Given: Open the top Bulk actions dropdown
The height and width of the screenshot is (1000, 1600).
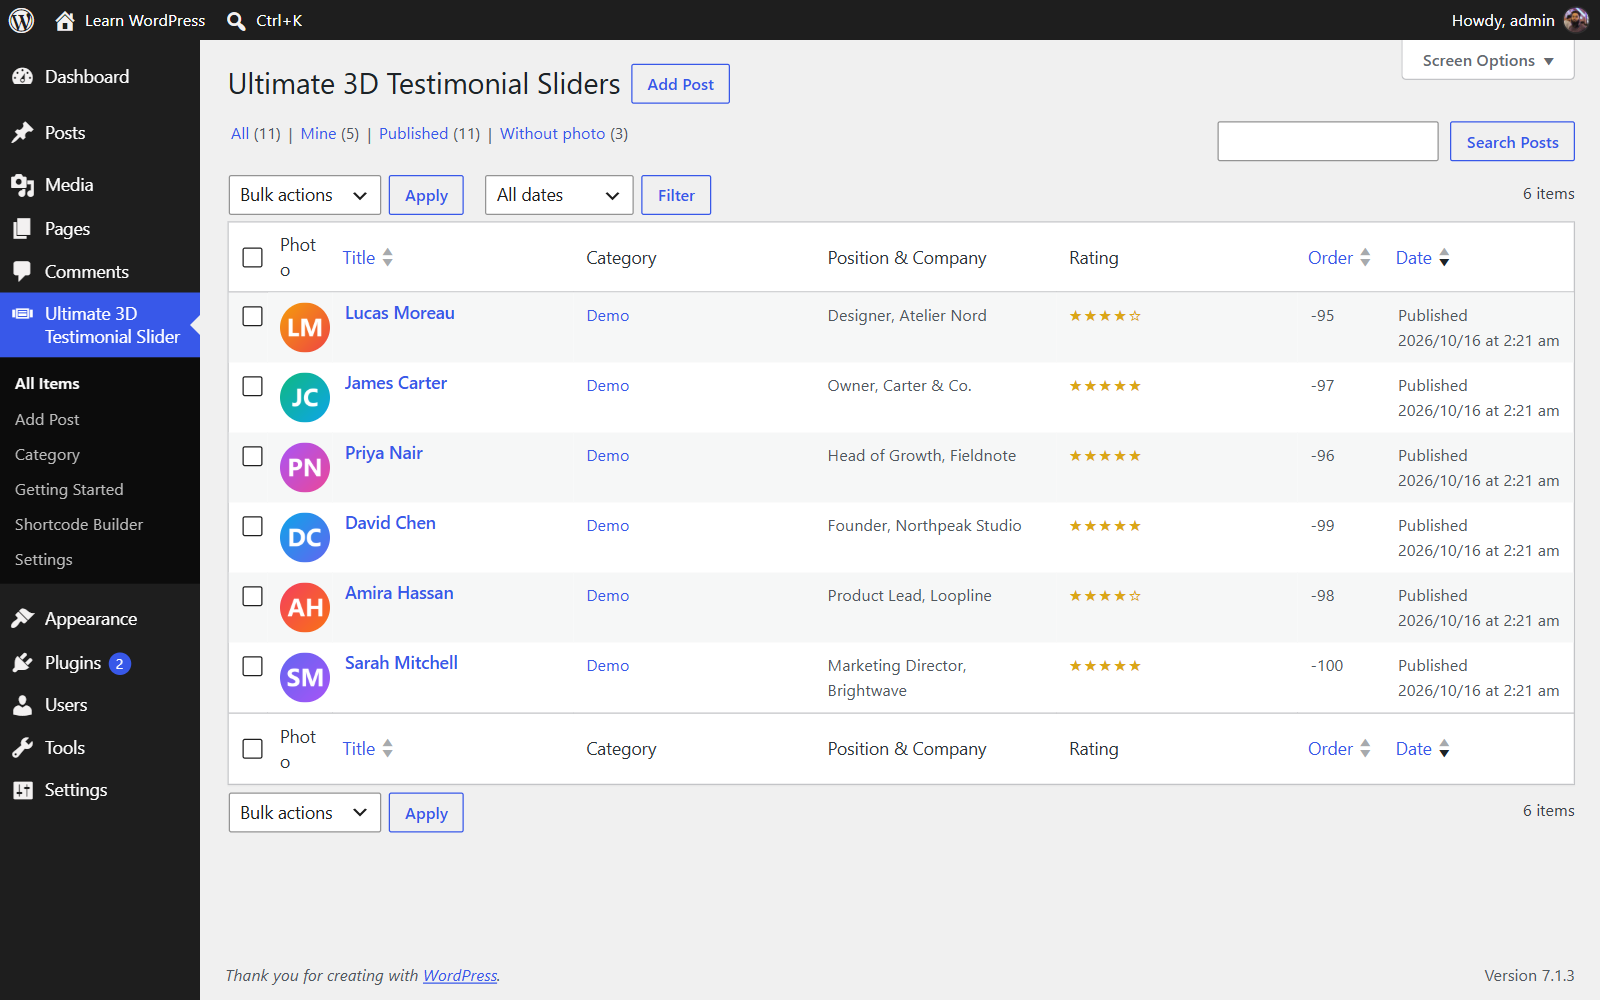Looking at the screenshot, I should click(305, 195).
